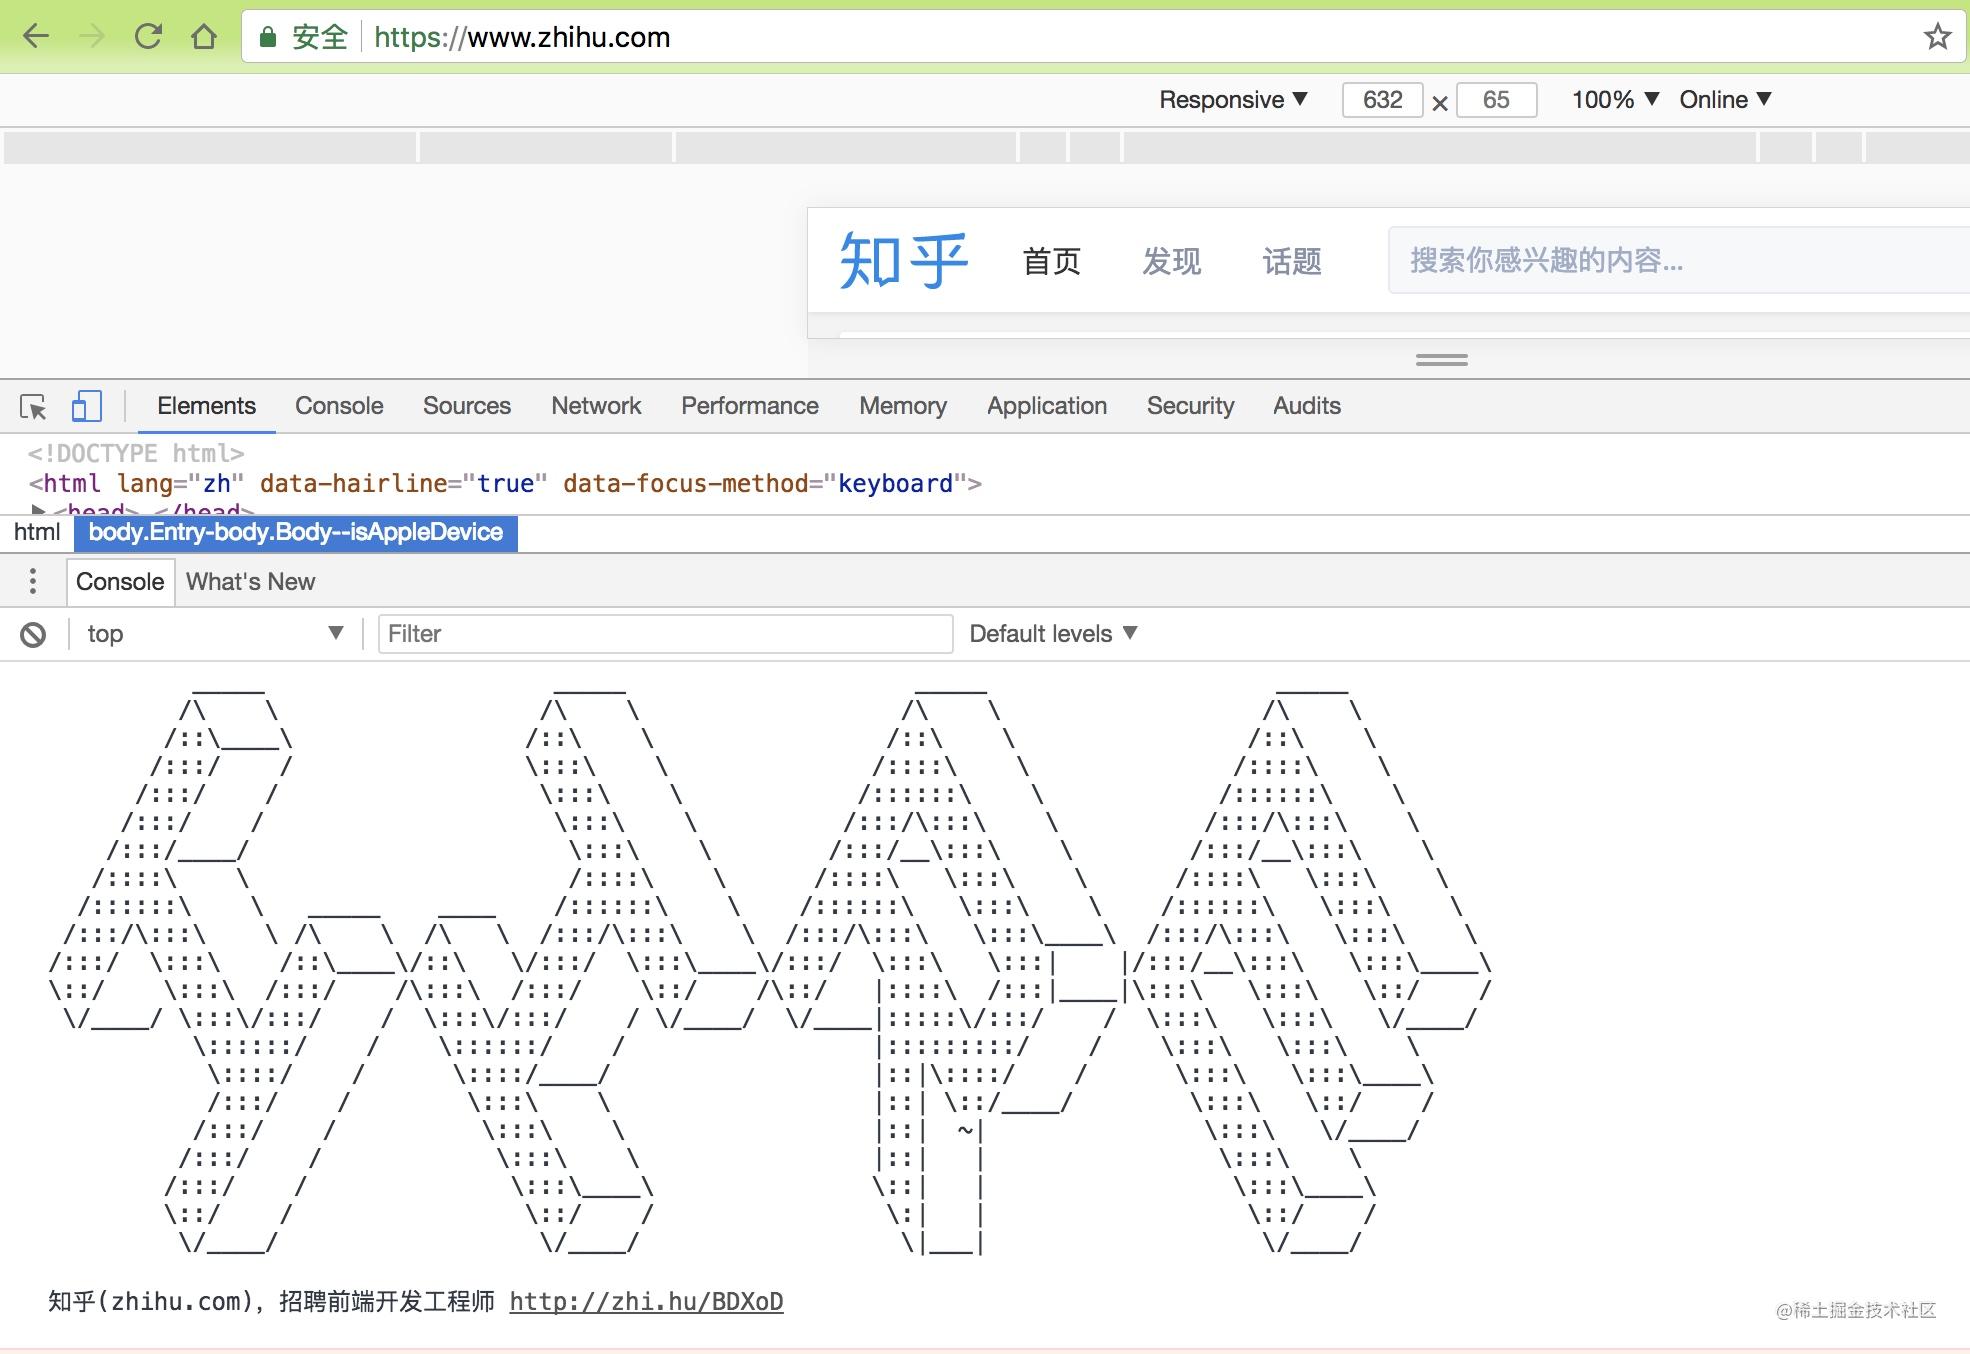Open the Default levels dropdown

tap(1051, 633)
